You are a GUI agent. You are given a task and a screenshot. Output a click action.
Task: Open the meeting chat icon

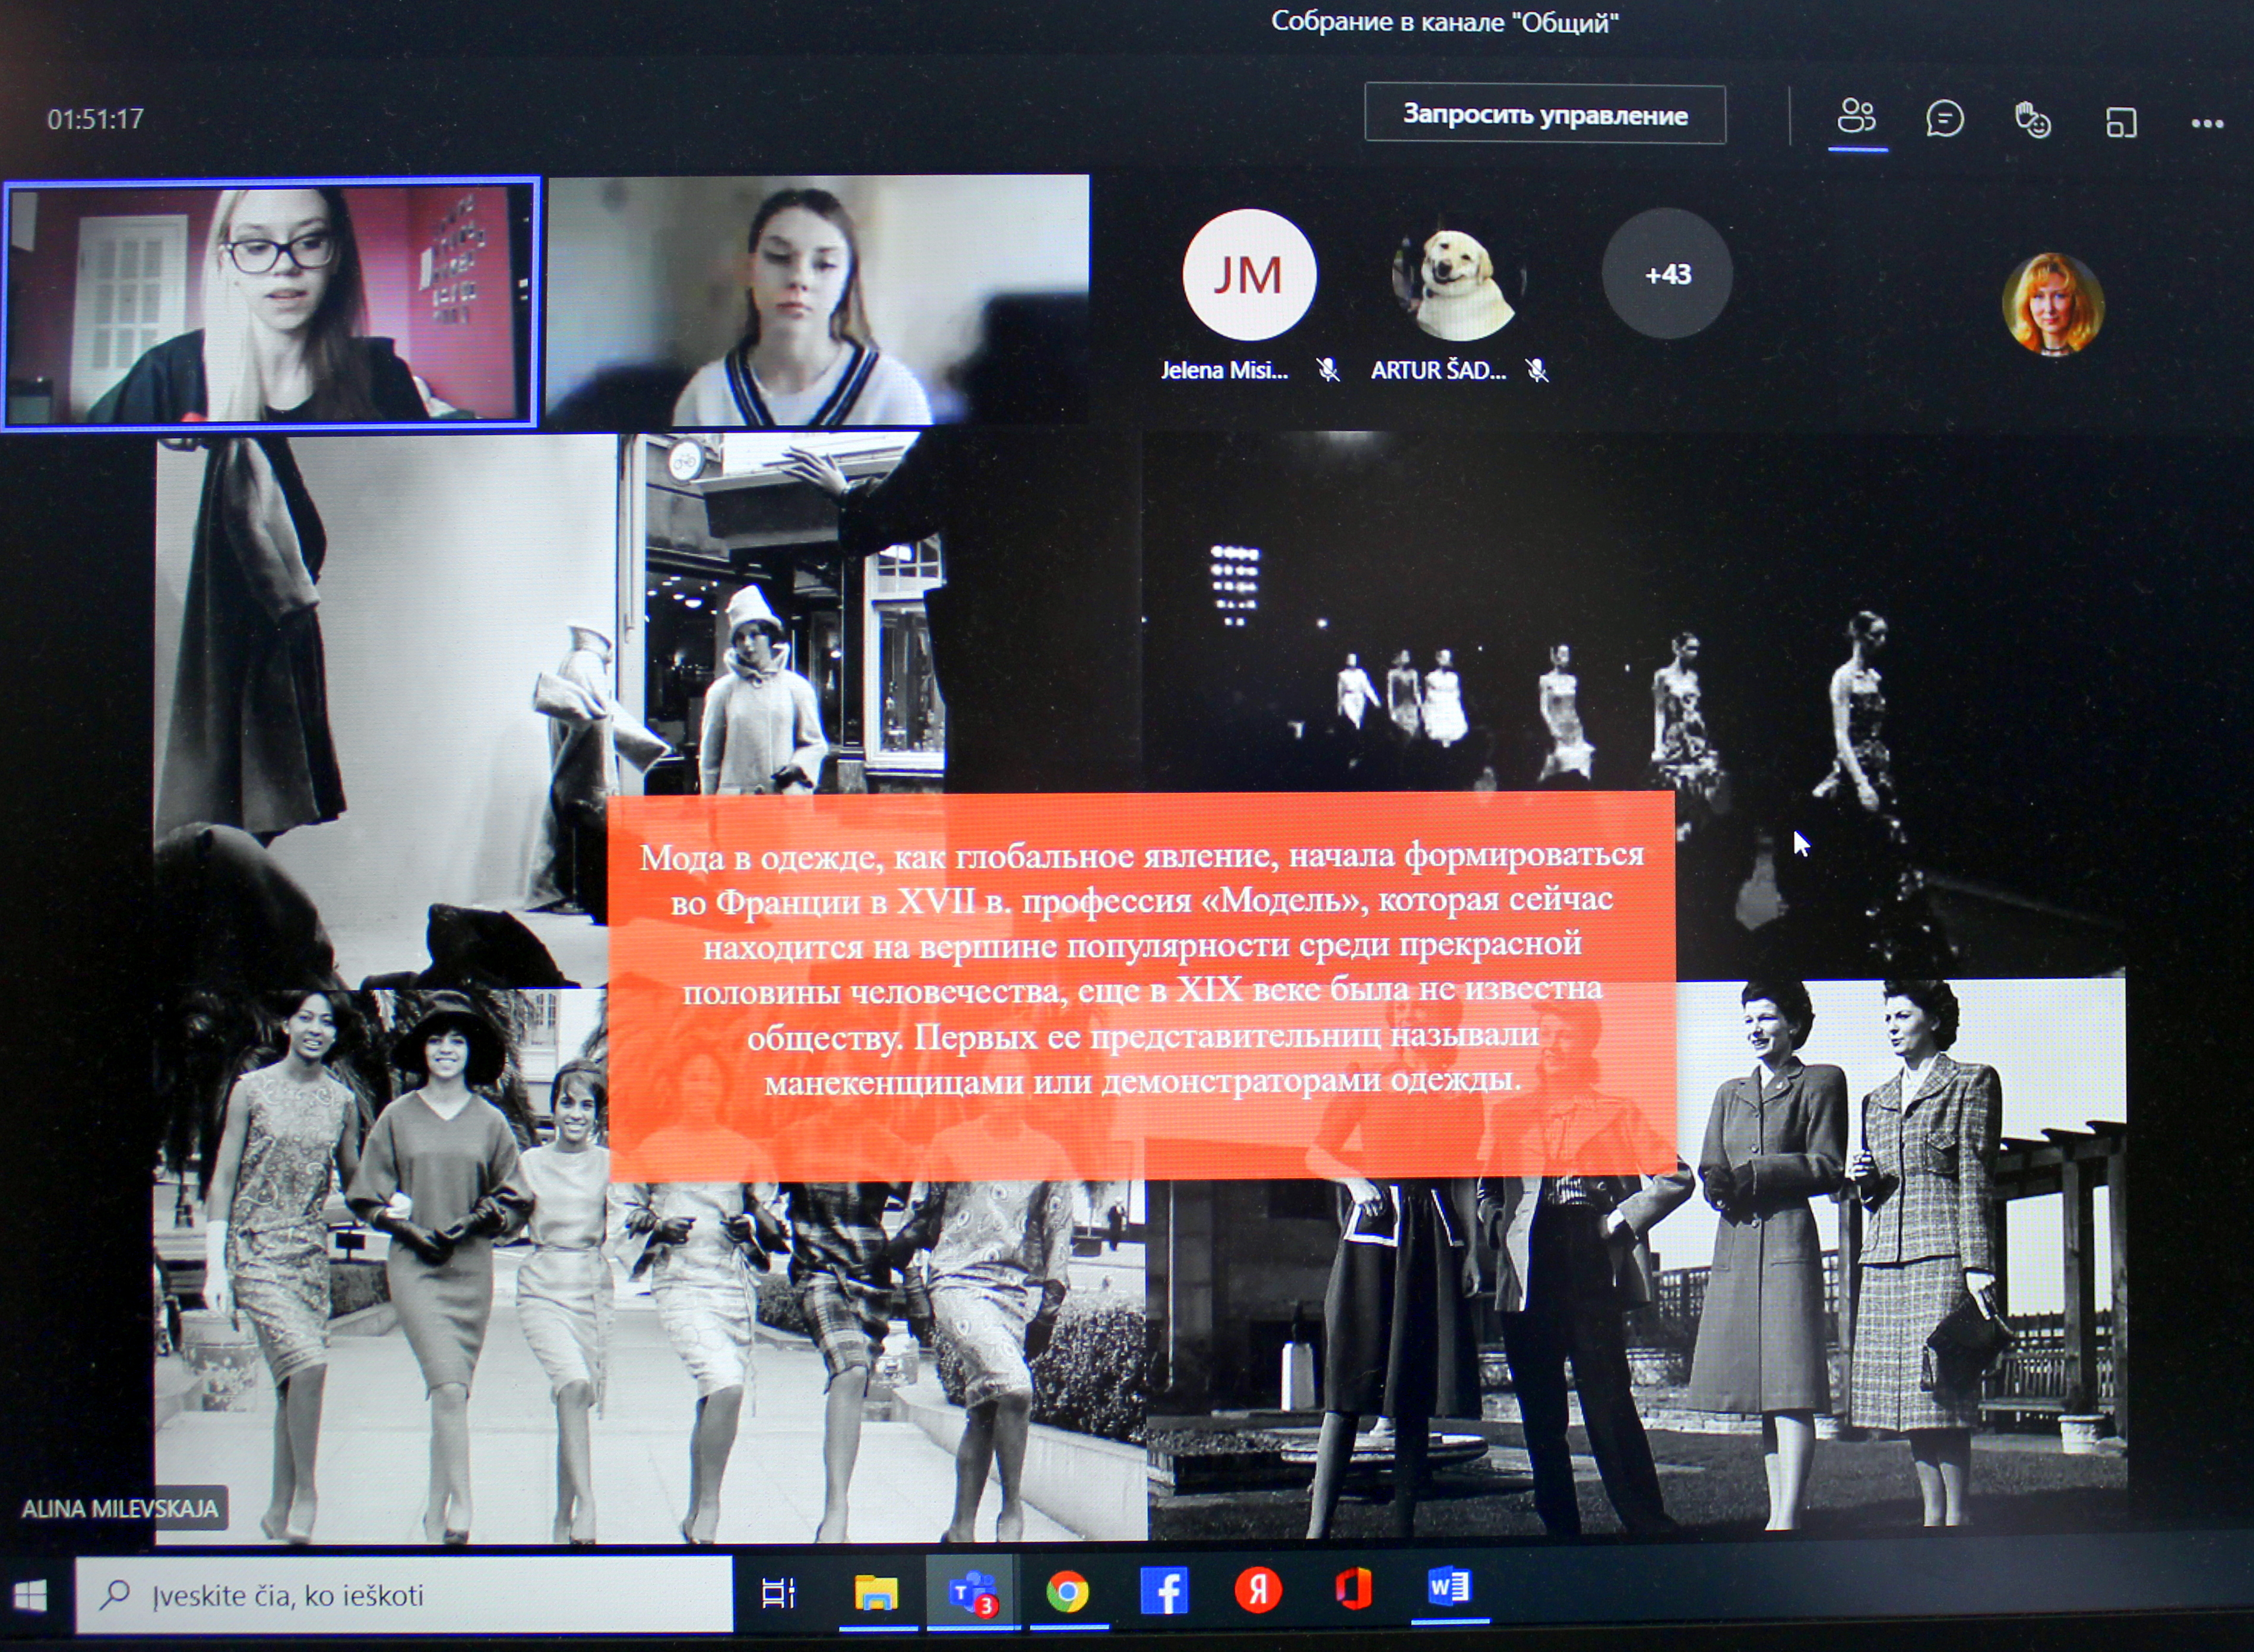1944,120
